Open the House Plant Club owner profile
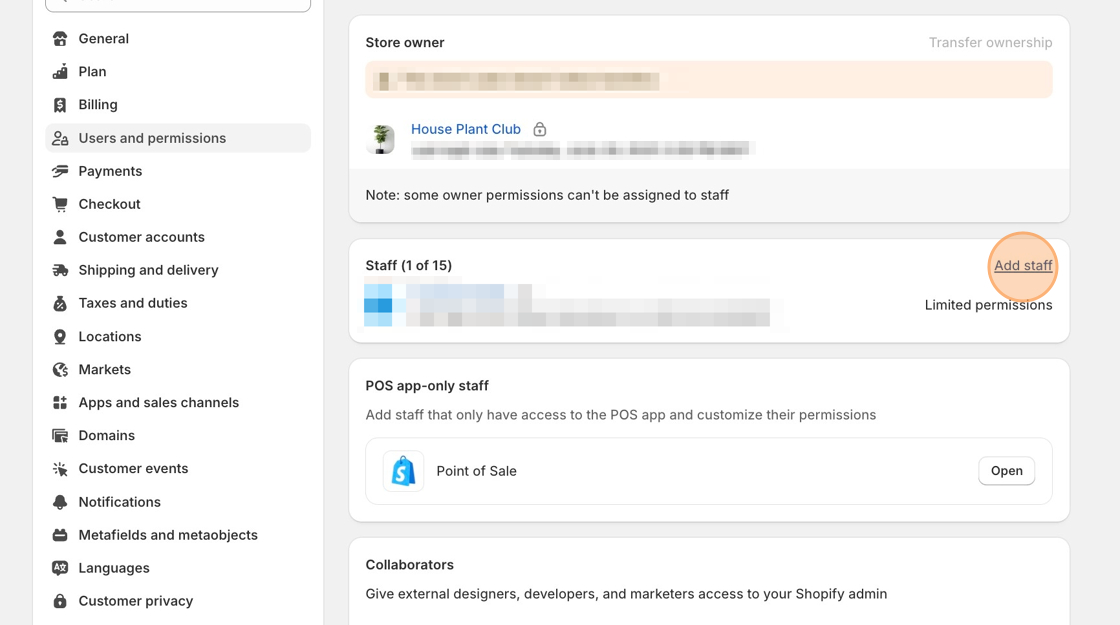This screenshot has width=1120, height=625. point(465,129)
